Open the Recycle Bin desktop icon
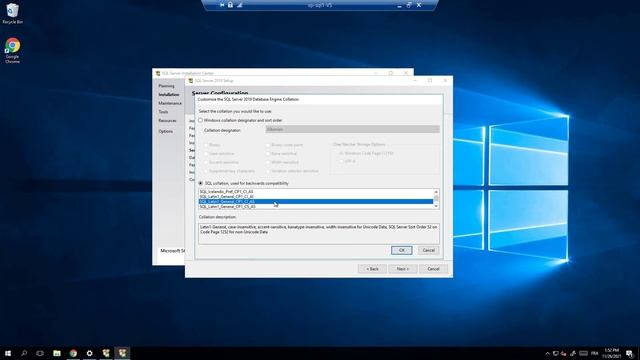Screen dimensions: 640x360 (12, 13)
